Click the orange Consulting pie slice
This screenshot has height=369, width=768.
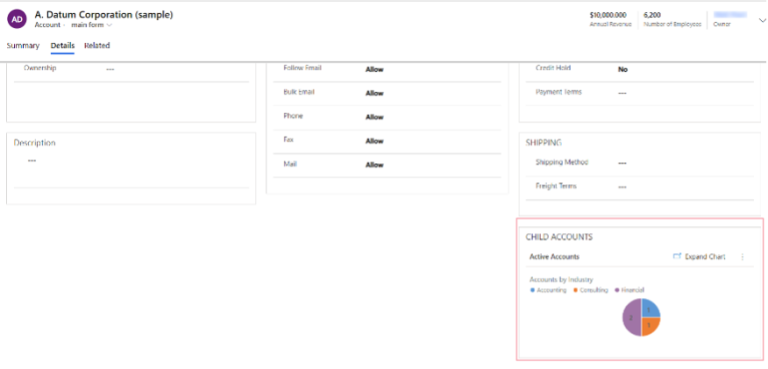point(650,326)
